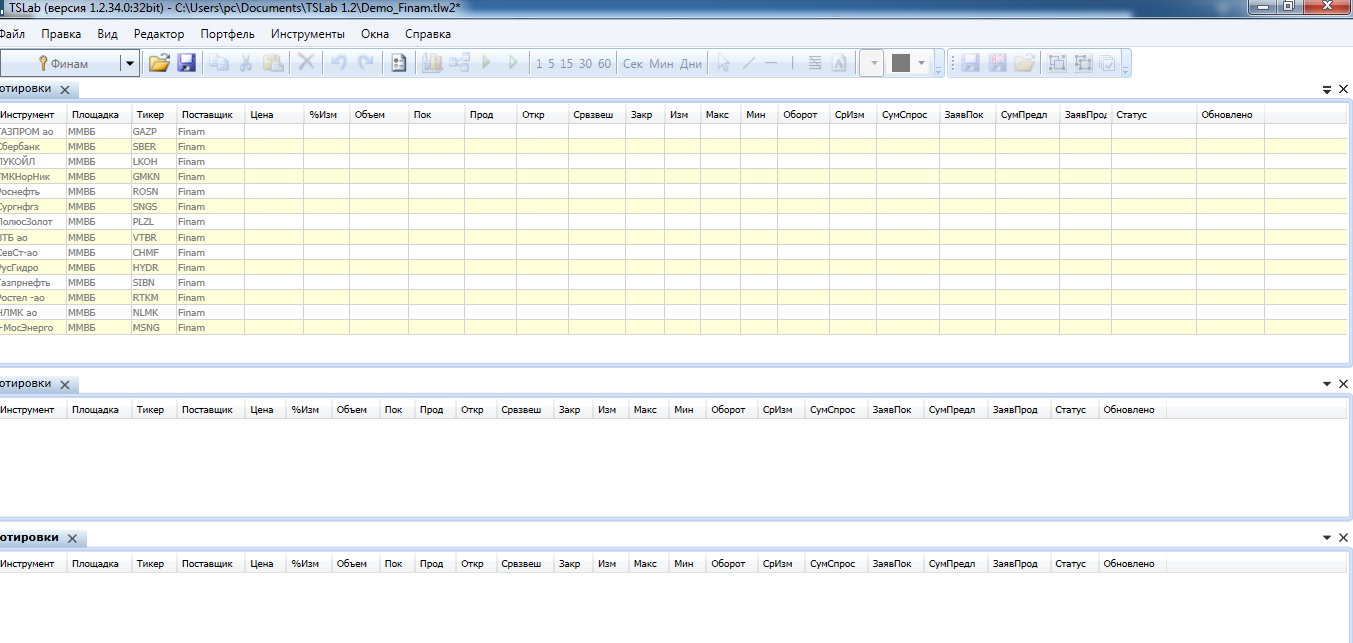
Task: Select the vertical line drawing tool
Action: coord(792,63)
